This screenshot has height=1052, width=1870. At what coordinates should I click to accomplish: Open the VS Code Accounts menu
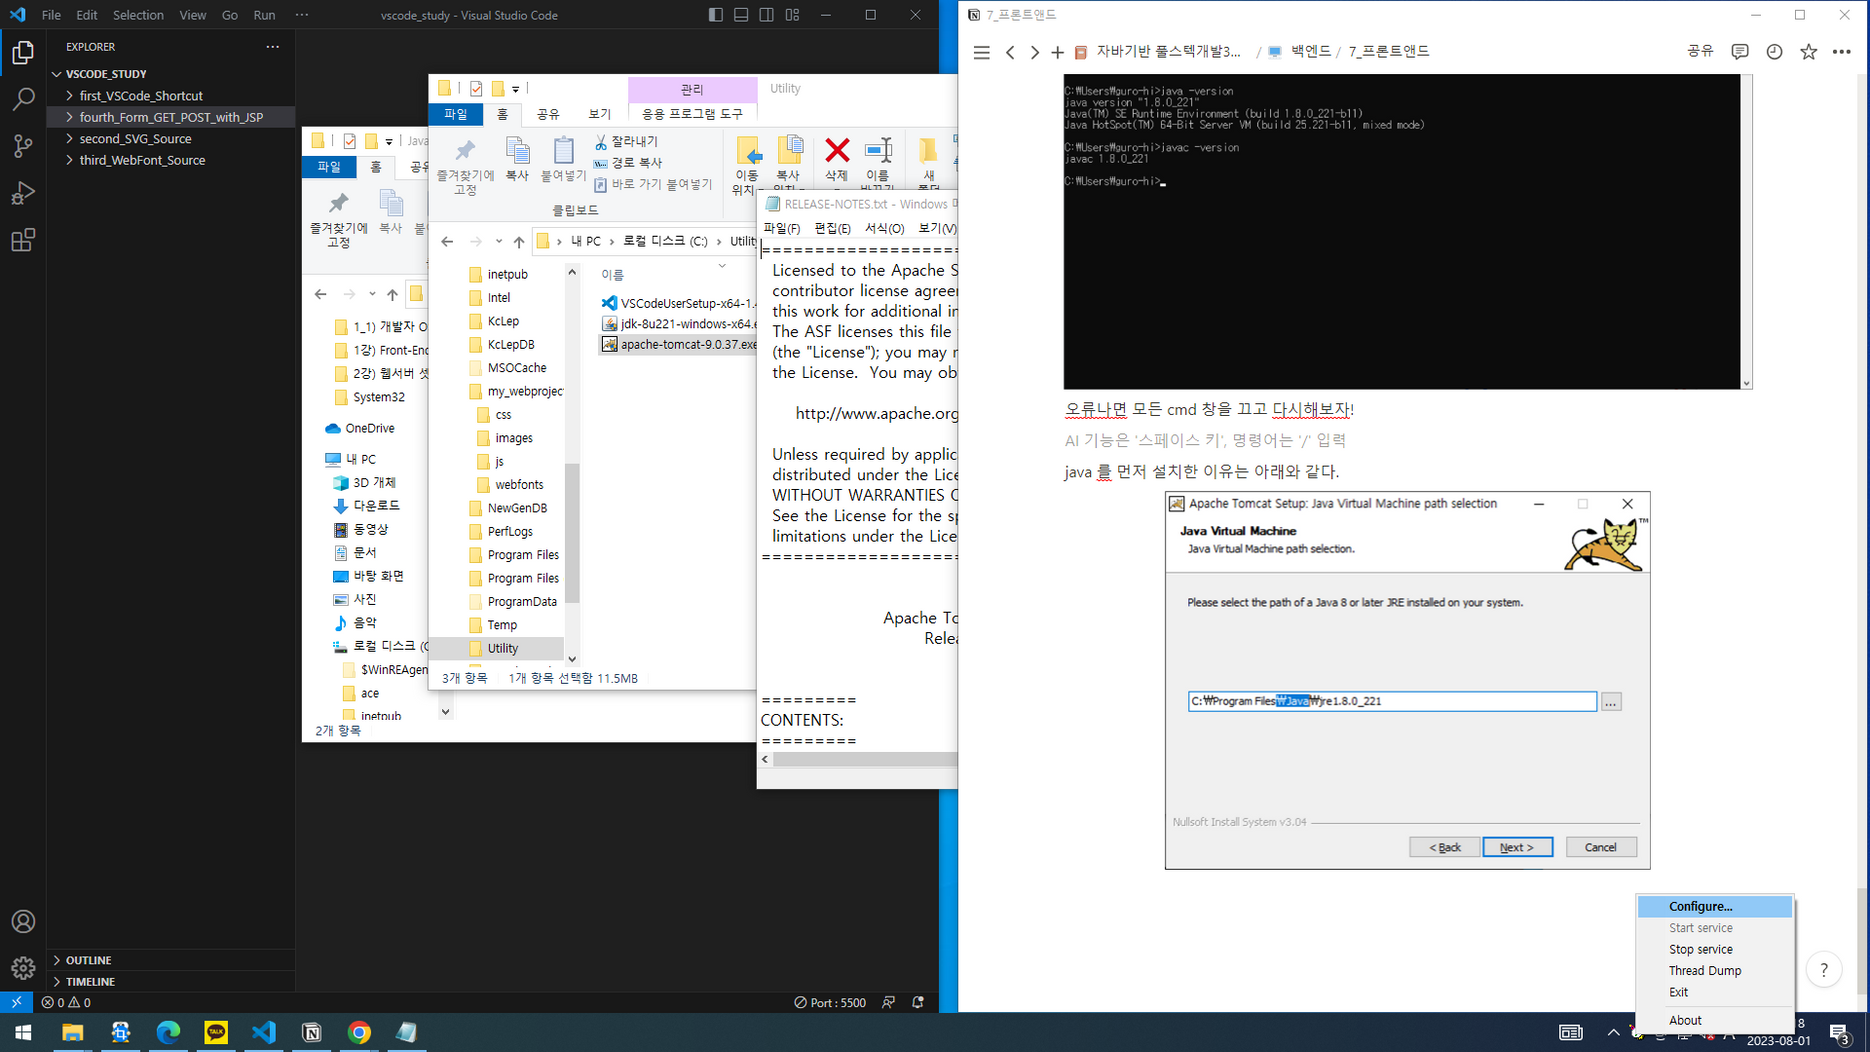point(23,921)
